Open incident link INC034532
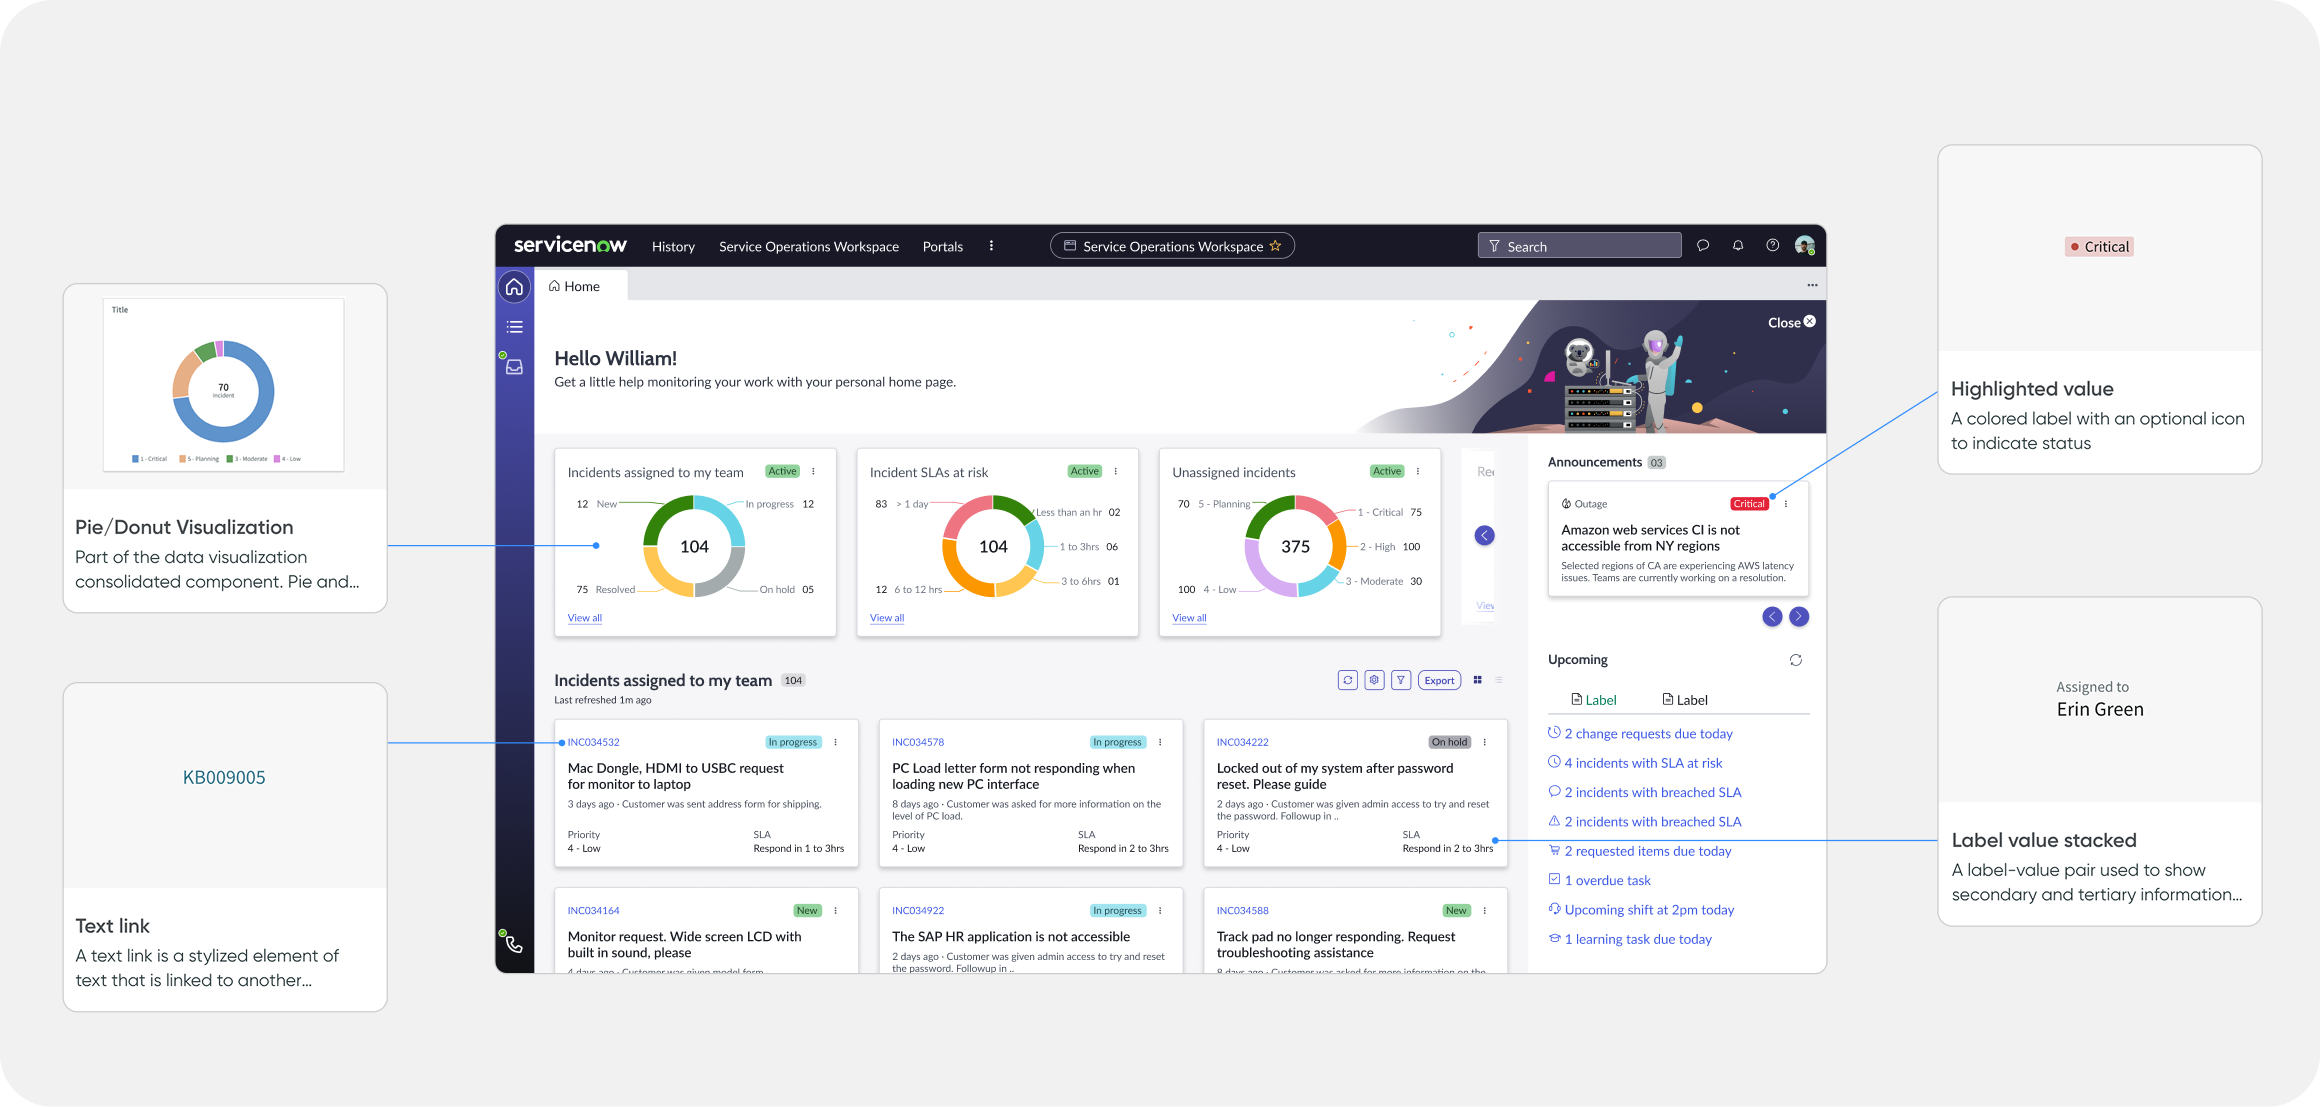 (593, 743)
